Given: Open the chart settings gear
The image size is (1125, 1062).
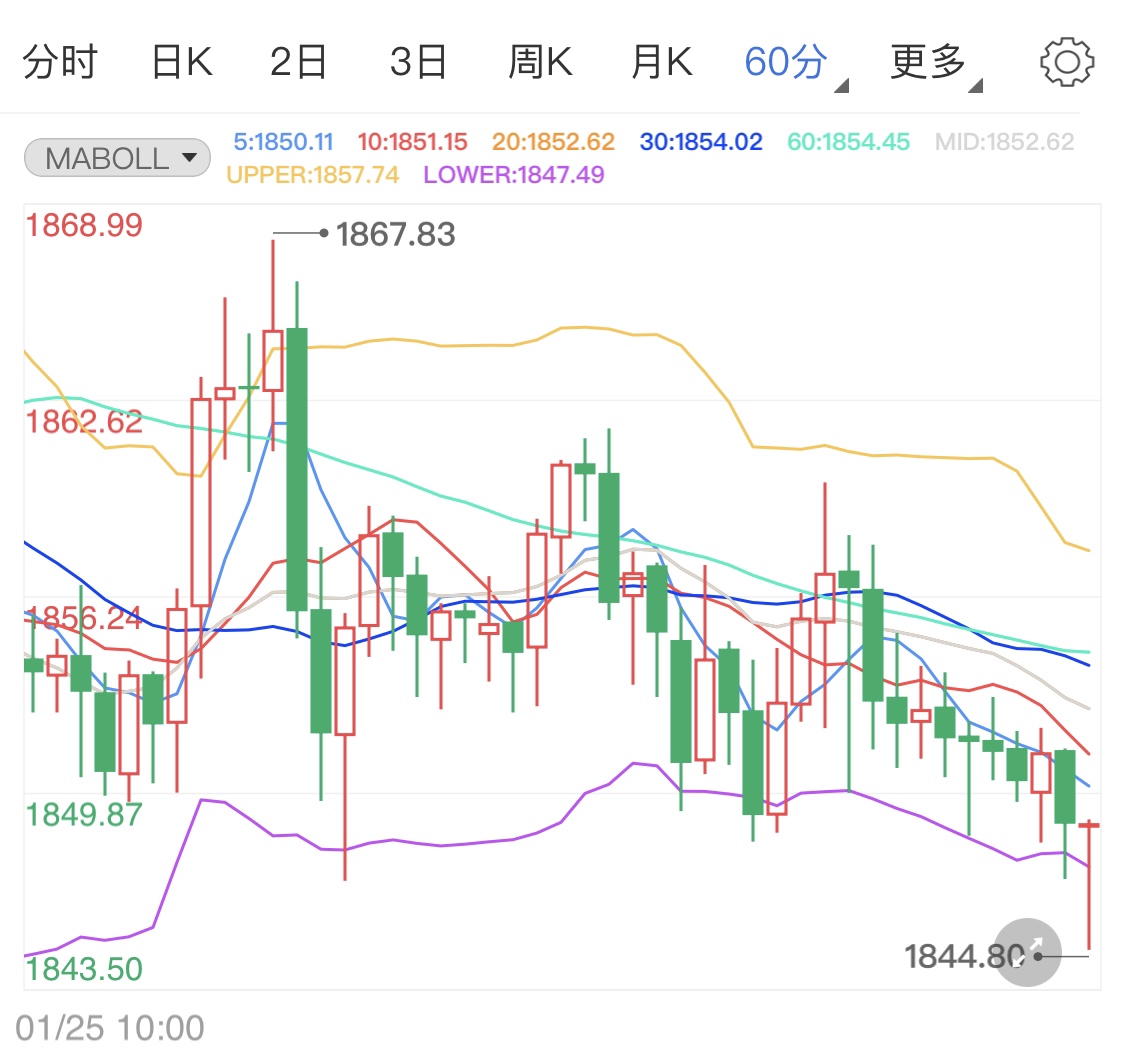Looking at the screenshot, I should 1067,60.
